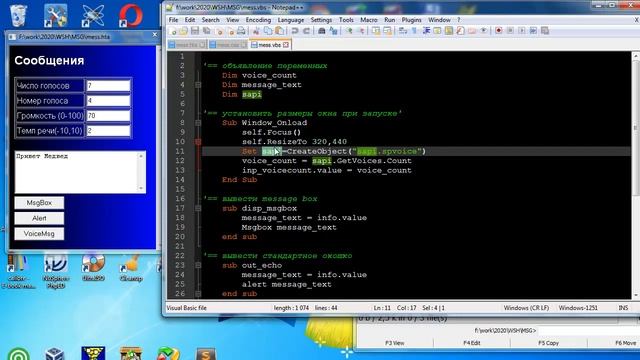Click the Save file toolbar icon
The image size is (640, 360).
pos(195,31)
